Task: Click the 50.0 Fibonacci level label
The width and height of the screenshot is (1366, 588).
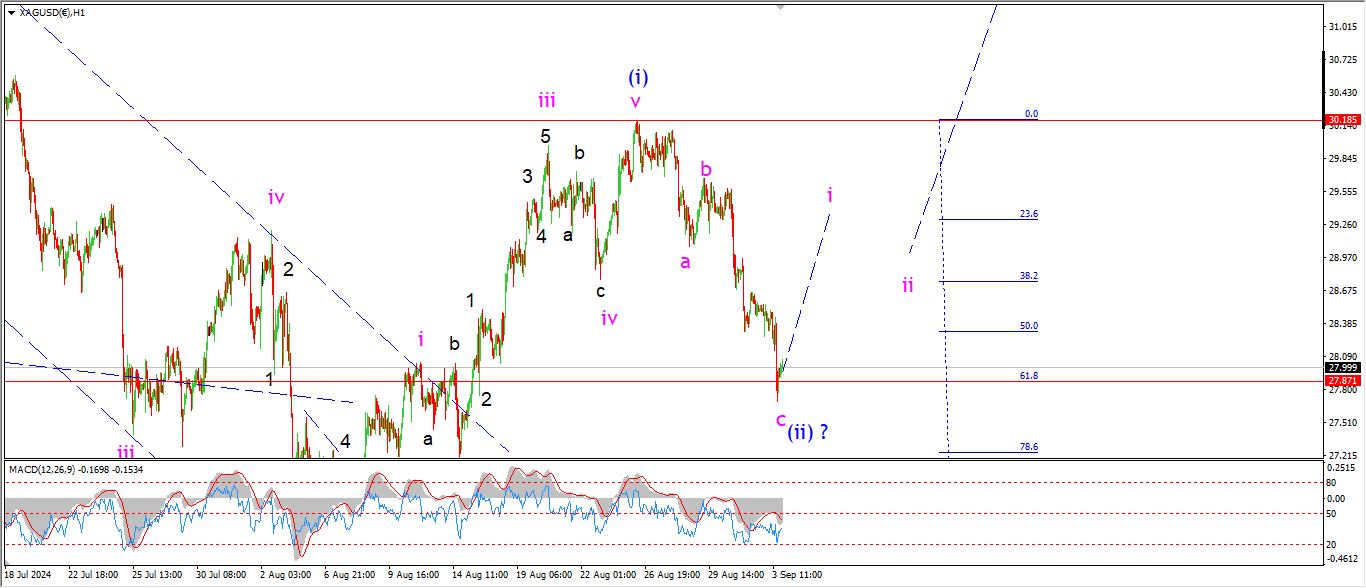Action: click(1028, 326)
